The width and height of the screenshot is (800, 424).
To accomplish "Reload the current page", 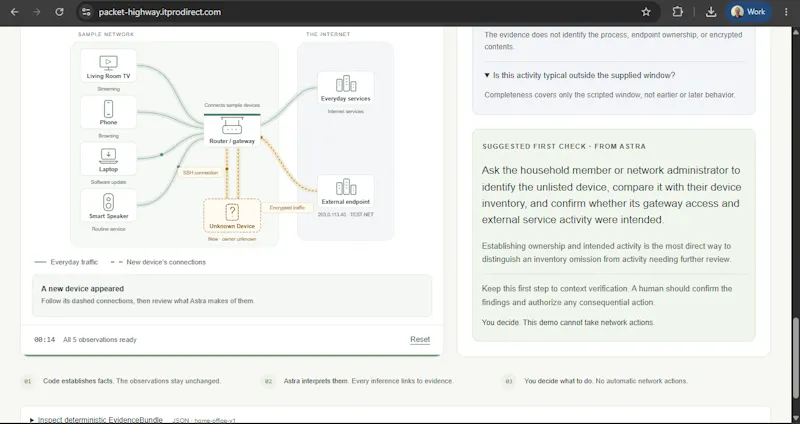I will (59, 12).
